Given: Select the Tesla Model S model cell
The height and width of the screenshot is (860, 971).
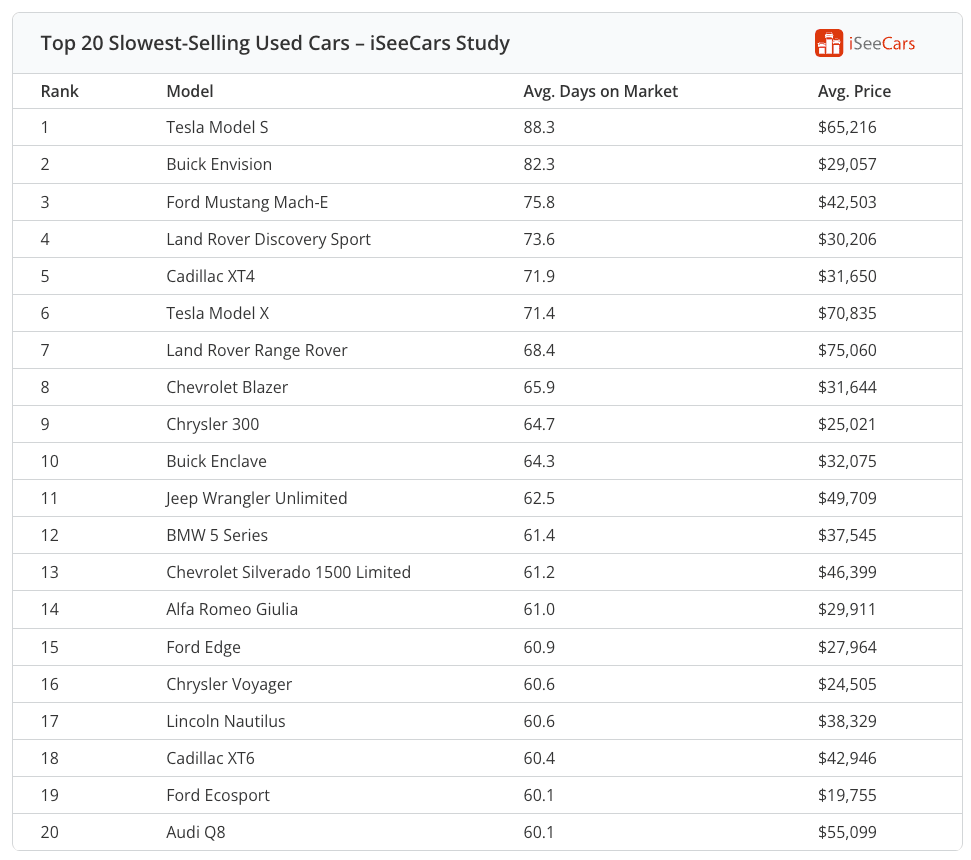Looking at the screenshot, I should 217,127.
